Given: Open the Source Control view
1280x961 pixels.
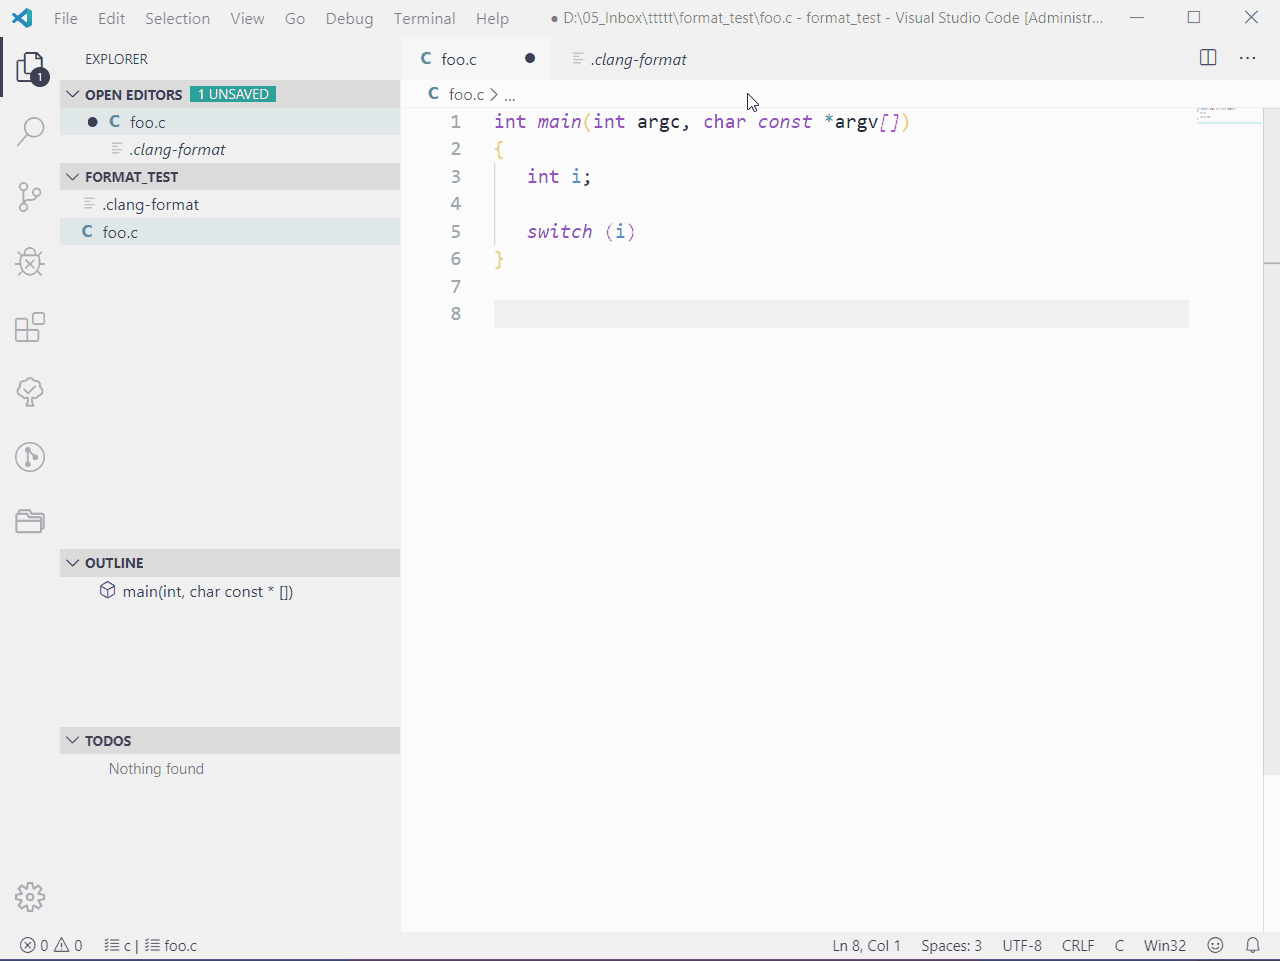Looking at the screenshot, I should coord(30,196).
